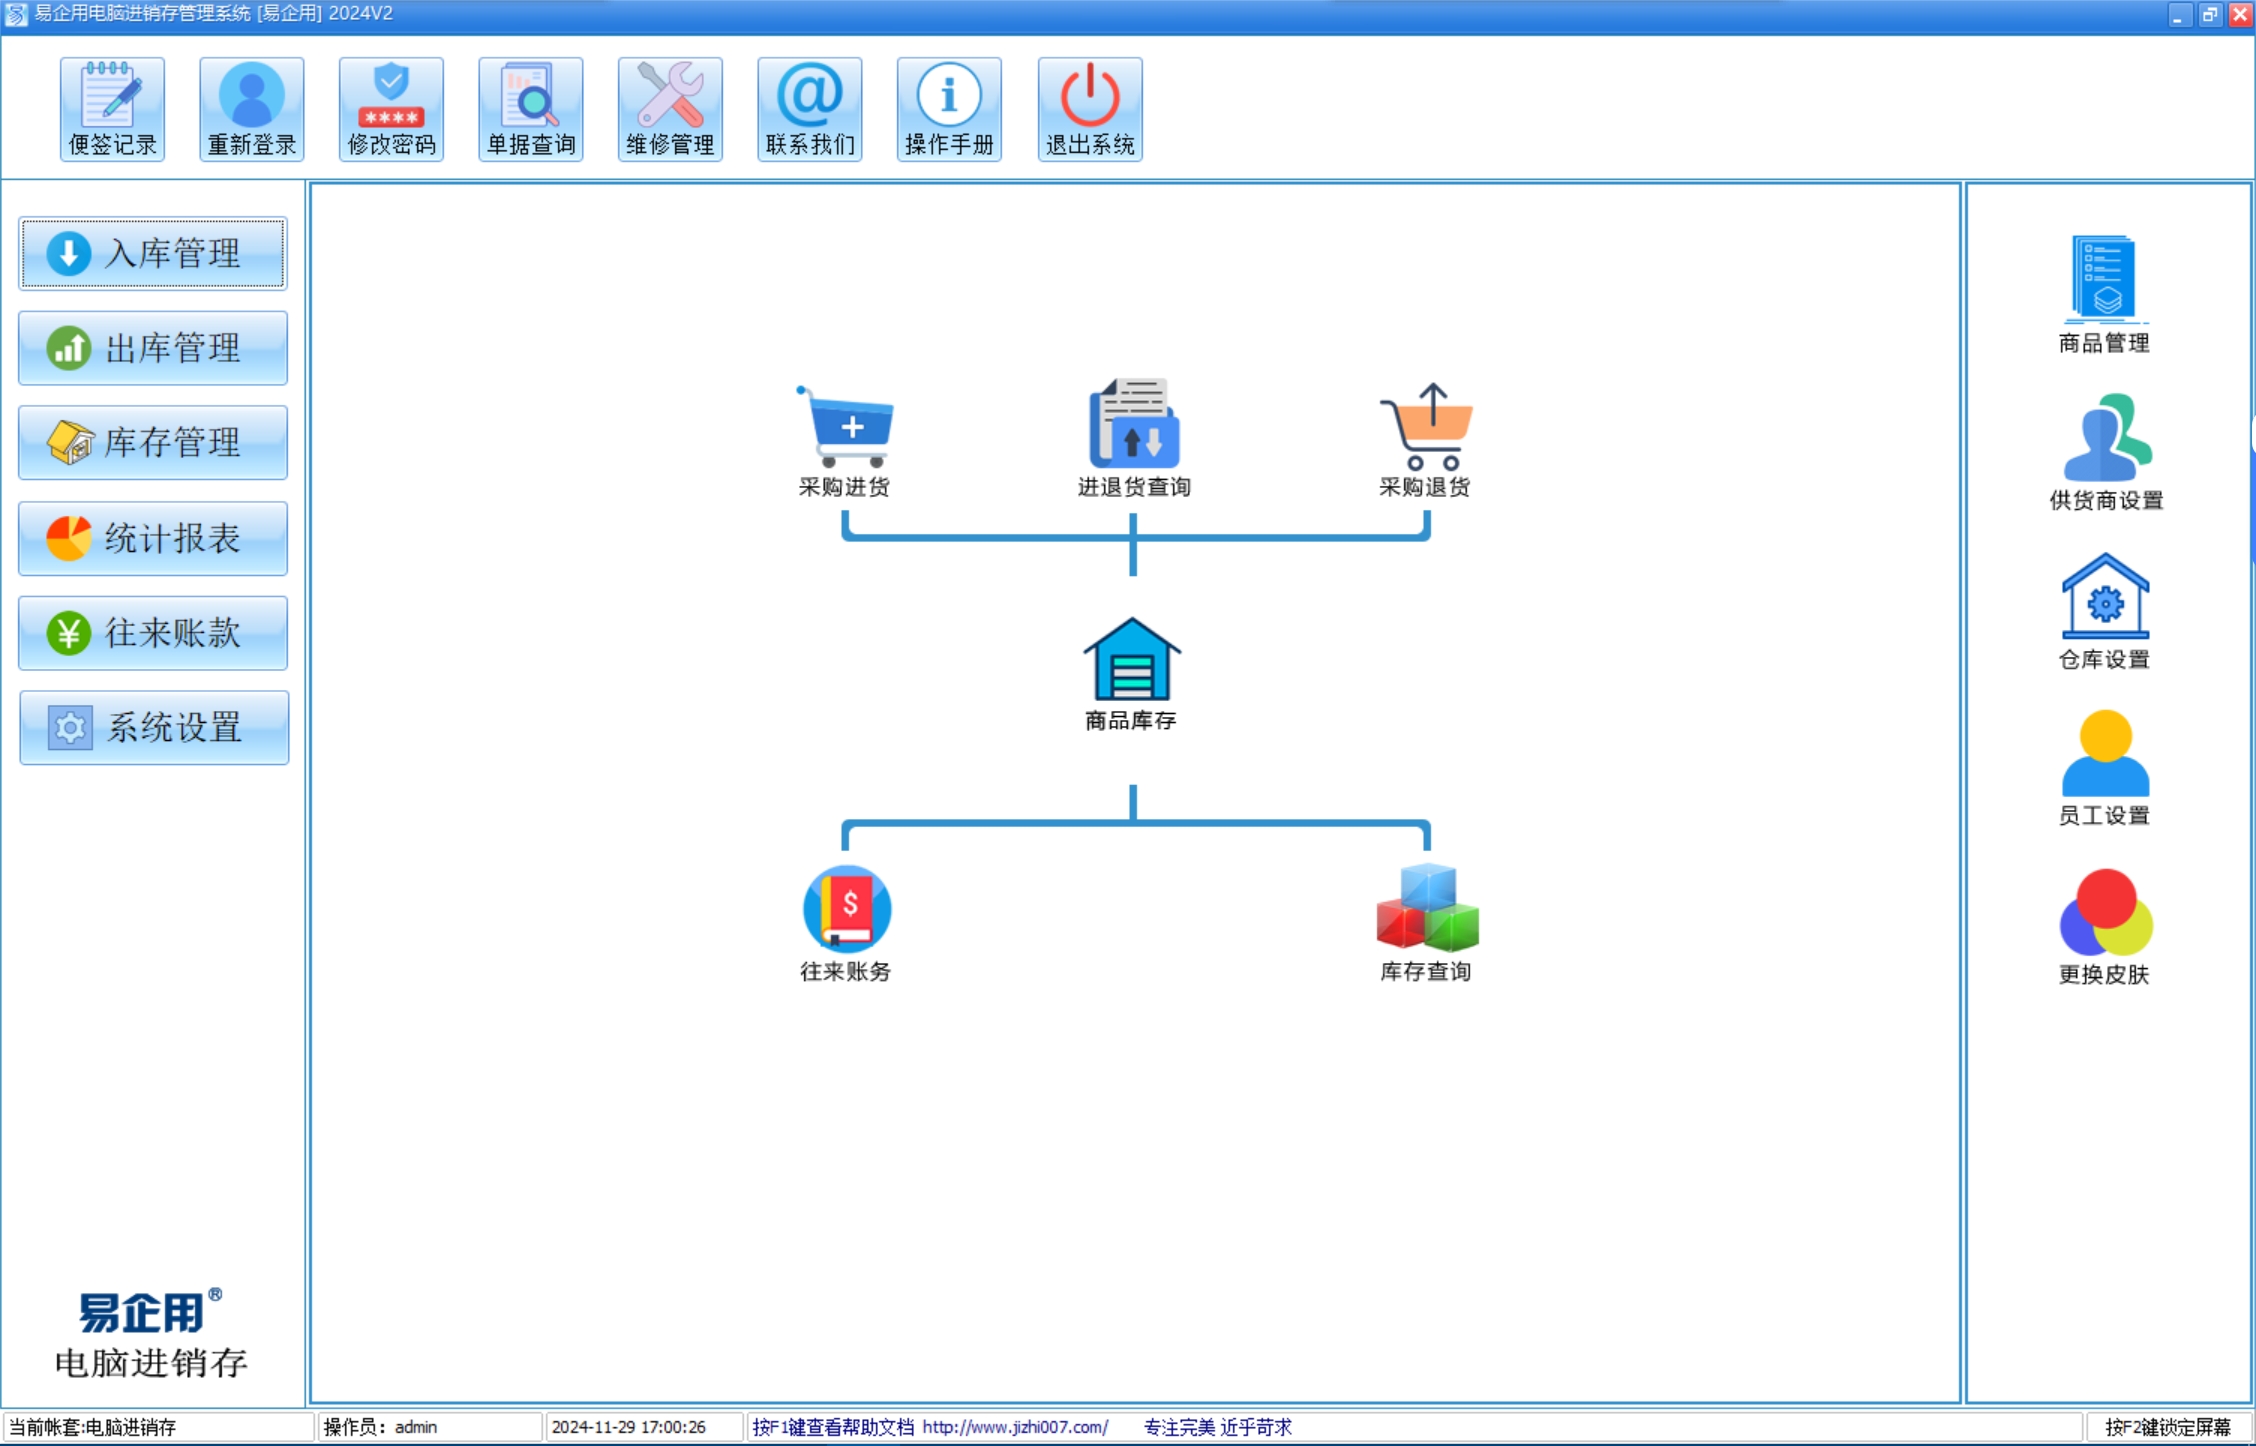Open the 进退货查询 document icon

click(1133, 426)
